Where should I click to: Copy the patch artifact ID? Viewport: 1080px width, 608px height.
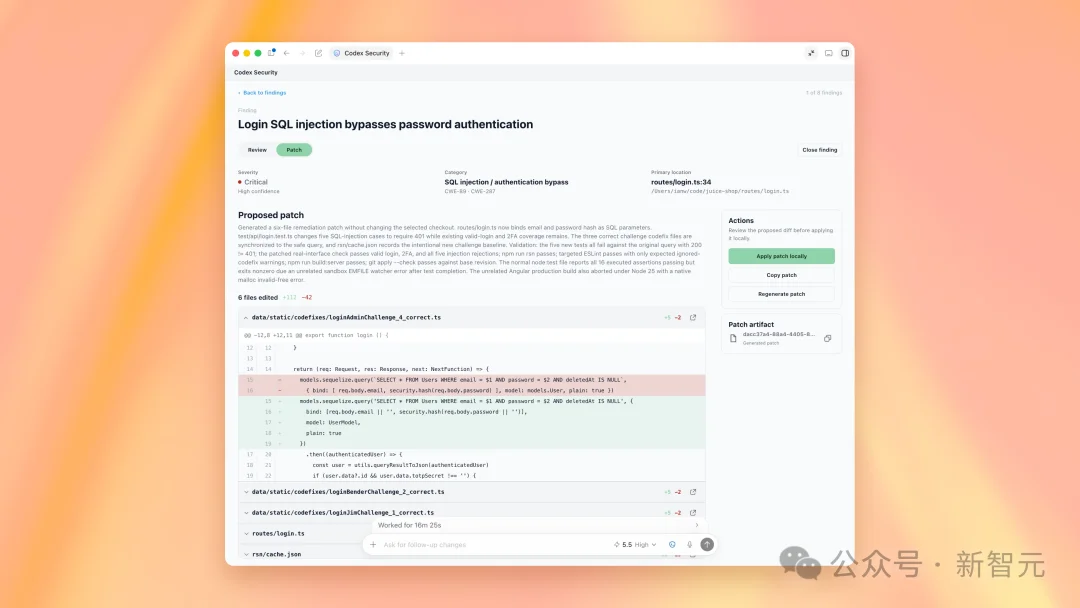828,338
